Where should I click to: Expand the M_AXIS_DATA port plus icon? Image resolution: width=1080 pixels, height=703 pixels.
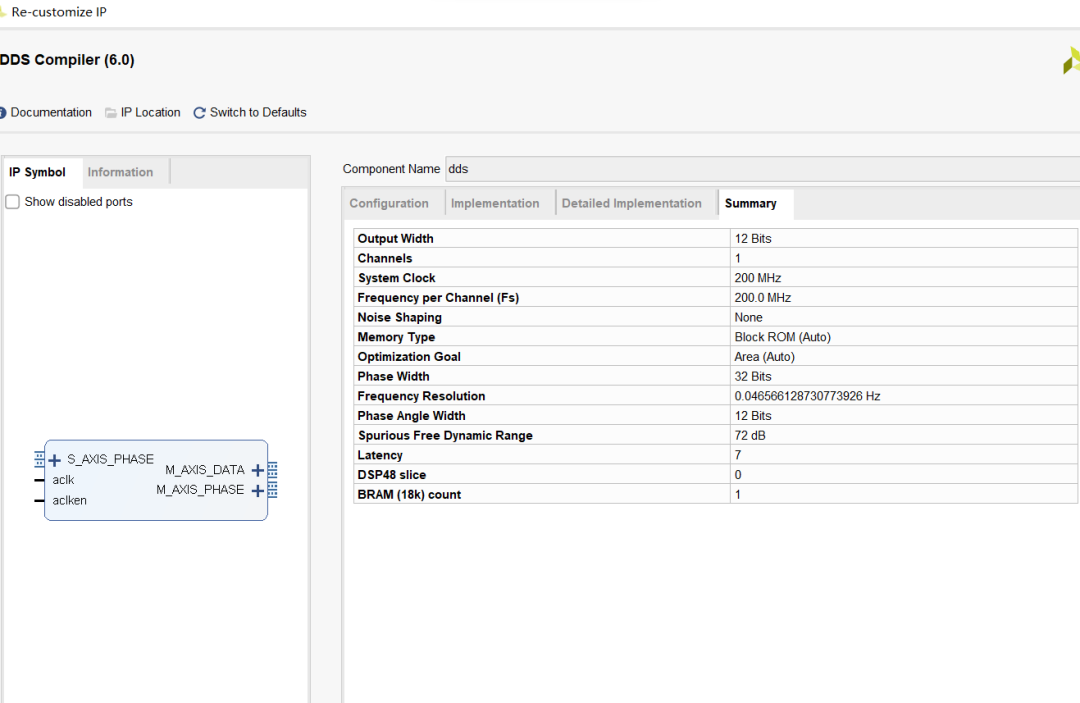(x=258, y=470)
